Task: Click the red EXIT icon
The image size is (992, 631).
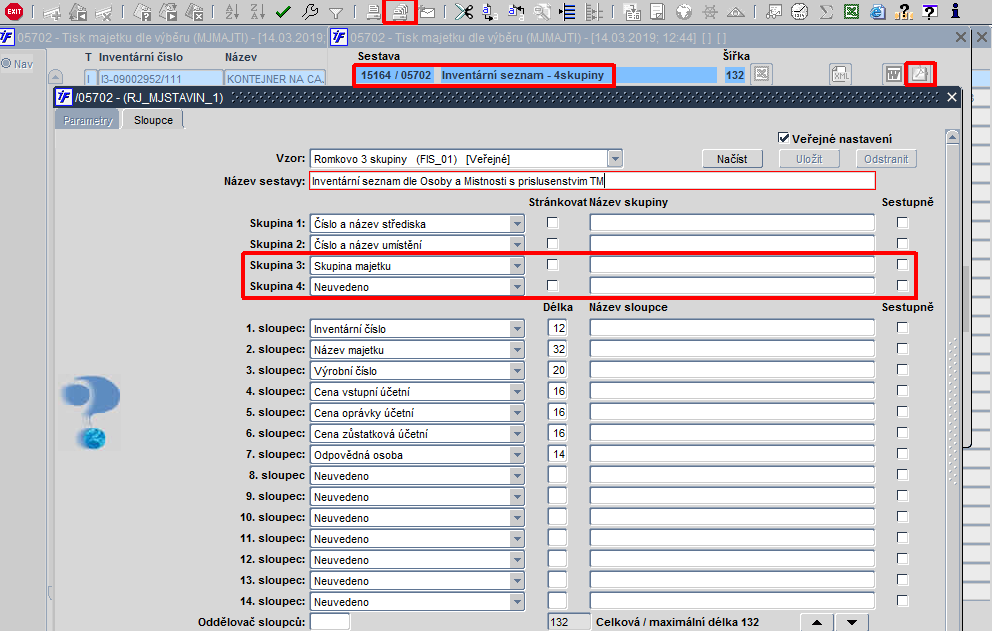Action: click(x=14, y=11)
